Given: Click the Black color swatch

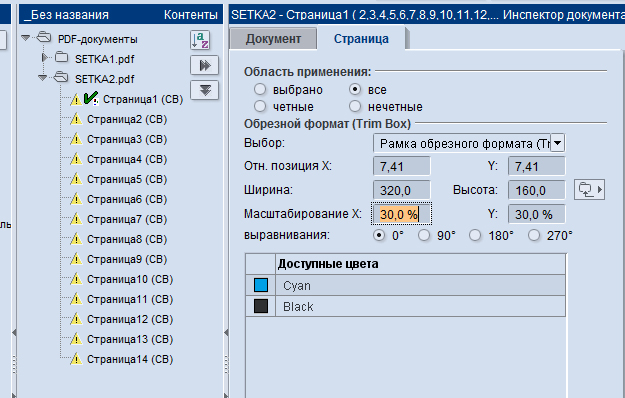Looking at the screenshot, I should coord(261,306).
